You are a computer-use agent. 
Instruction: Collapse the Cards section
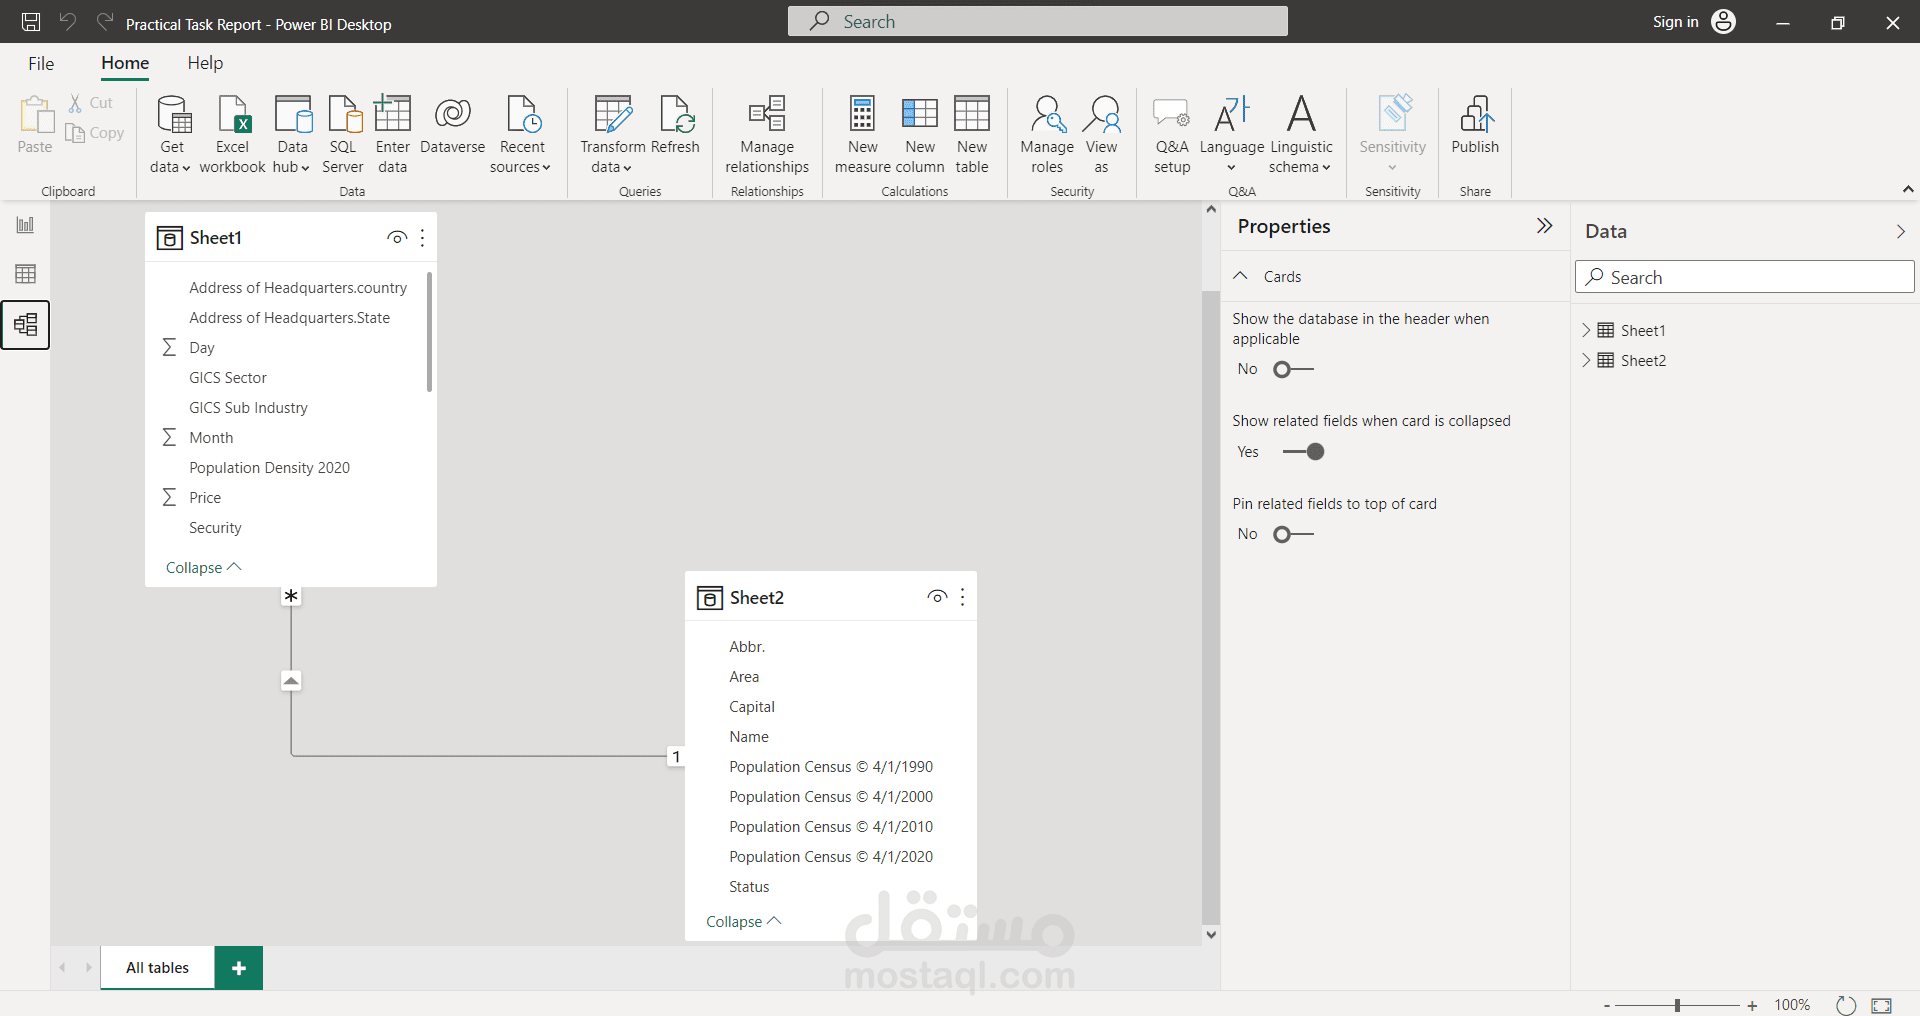[1240, 276]
